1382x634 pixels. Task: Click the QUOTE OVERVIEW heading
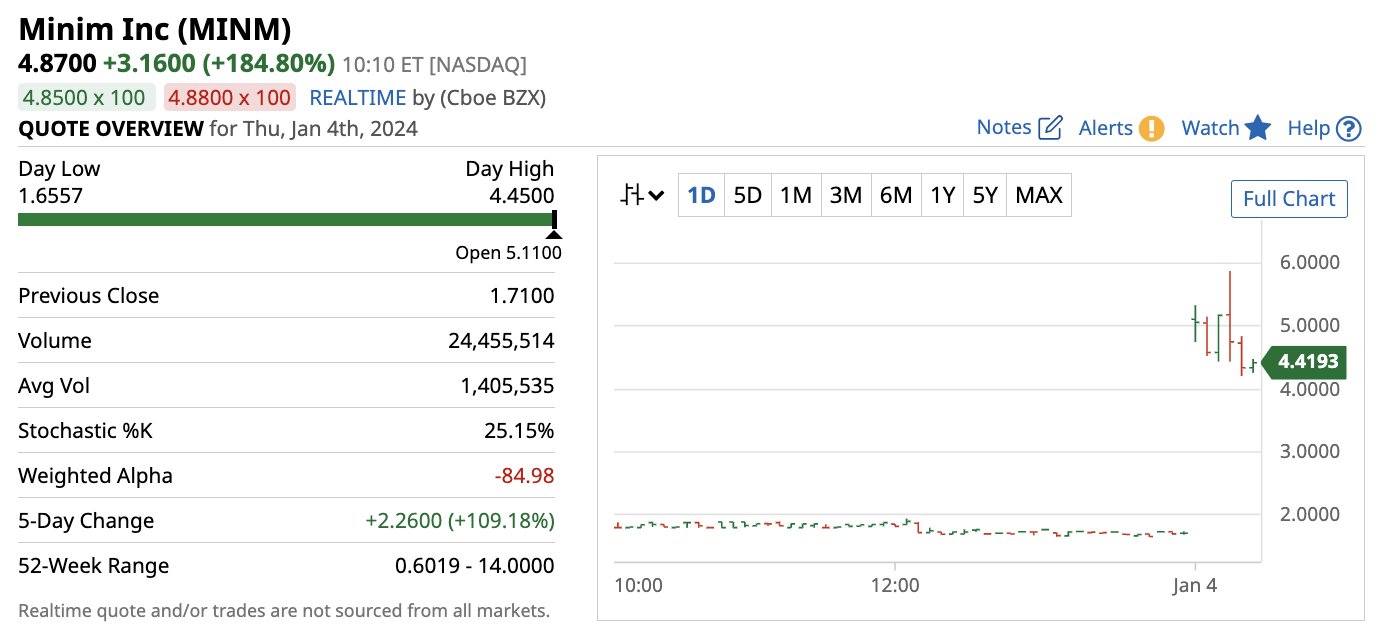pos(111,128)
